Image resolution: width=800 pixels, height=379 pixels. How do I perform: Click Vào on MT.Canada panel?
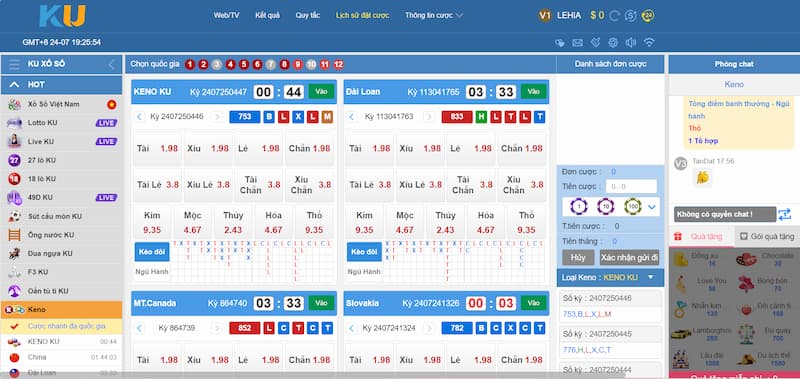pos(321,303)
